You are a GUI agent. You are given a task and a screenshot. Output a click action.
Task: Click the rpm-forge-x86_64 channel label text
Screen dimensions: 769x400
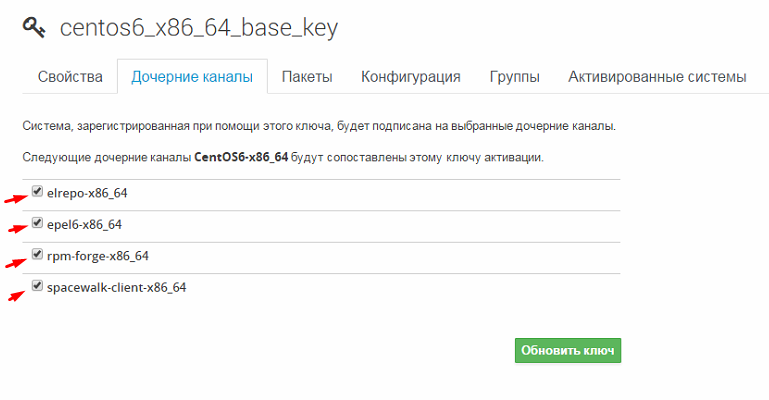(97, 256)
